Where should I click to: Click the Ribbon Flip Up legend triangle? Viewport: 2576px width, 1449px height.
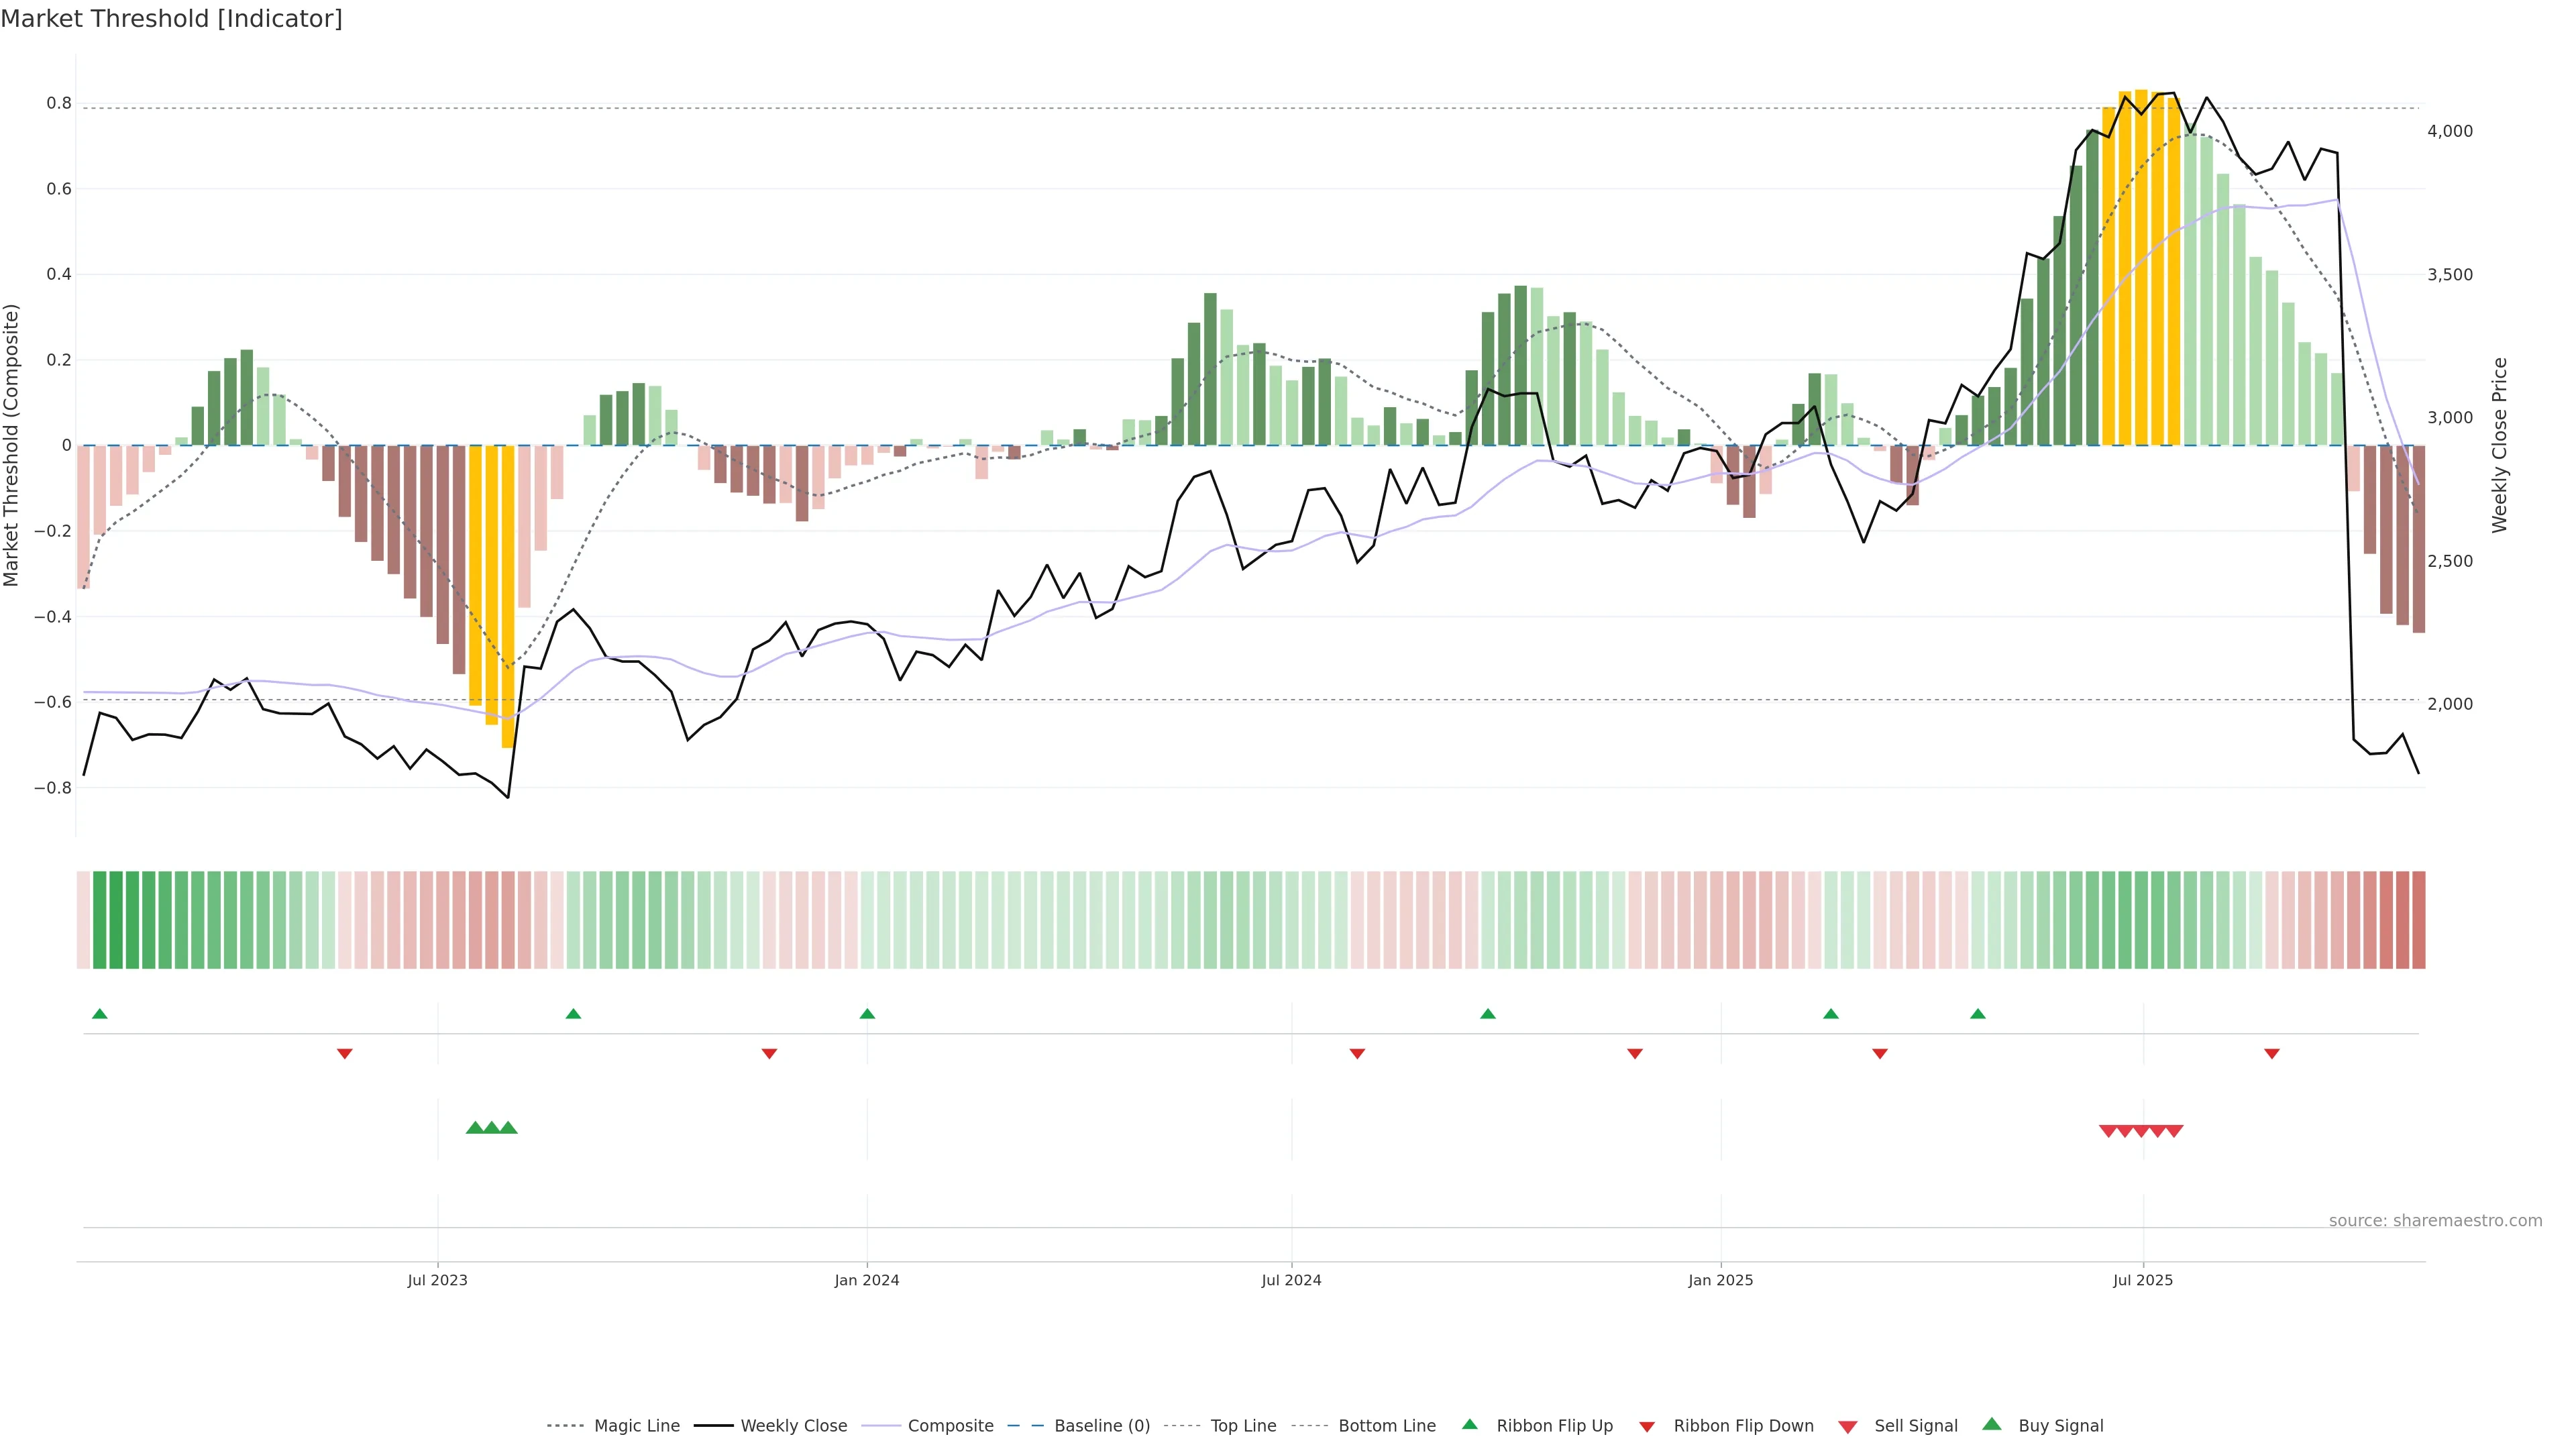click(x=1470, y=1424)
